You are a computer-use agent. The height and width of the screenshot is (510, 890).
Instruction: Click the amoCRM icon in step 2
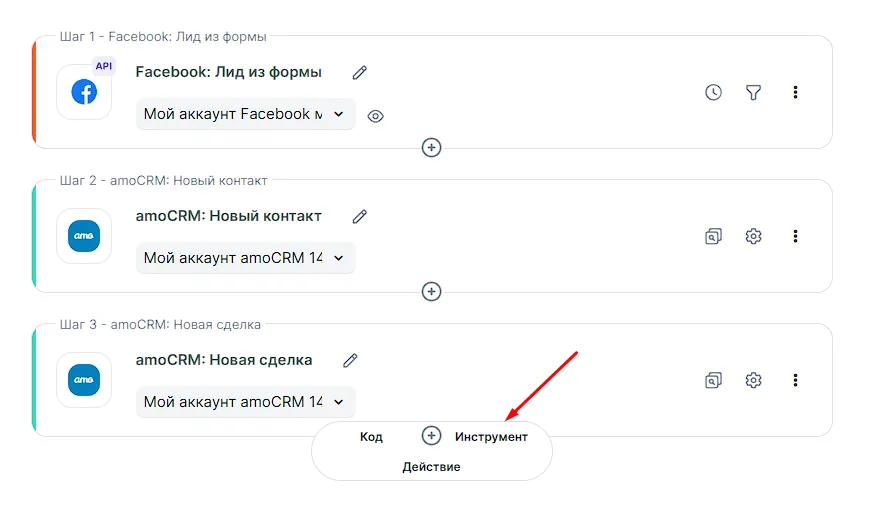(84, 236)
